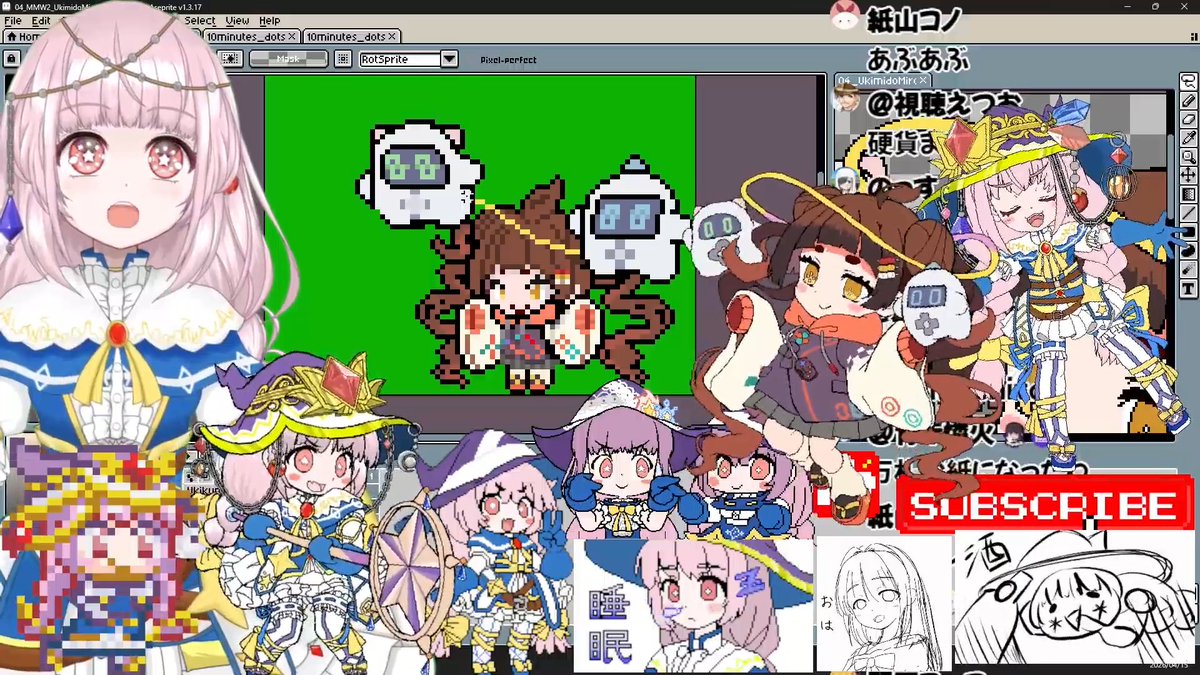
Task: Click the 紙山コノ channel name text
Action: pos(912,18)
